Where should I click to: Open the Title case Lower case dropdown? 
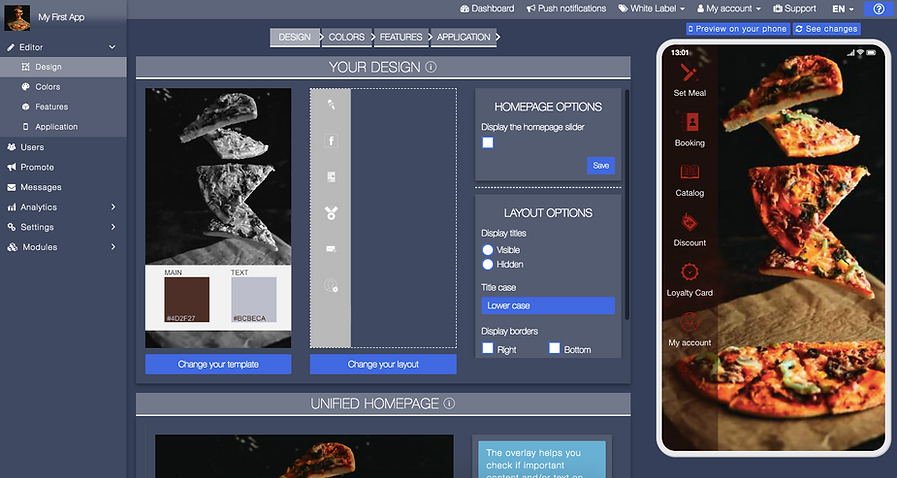click(548, 305)
